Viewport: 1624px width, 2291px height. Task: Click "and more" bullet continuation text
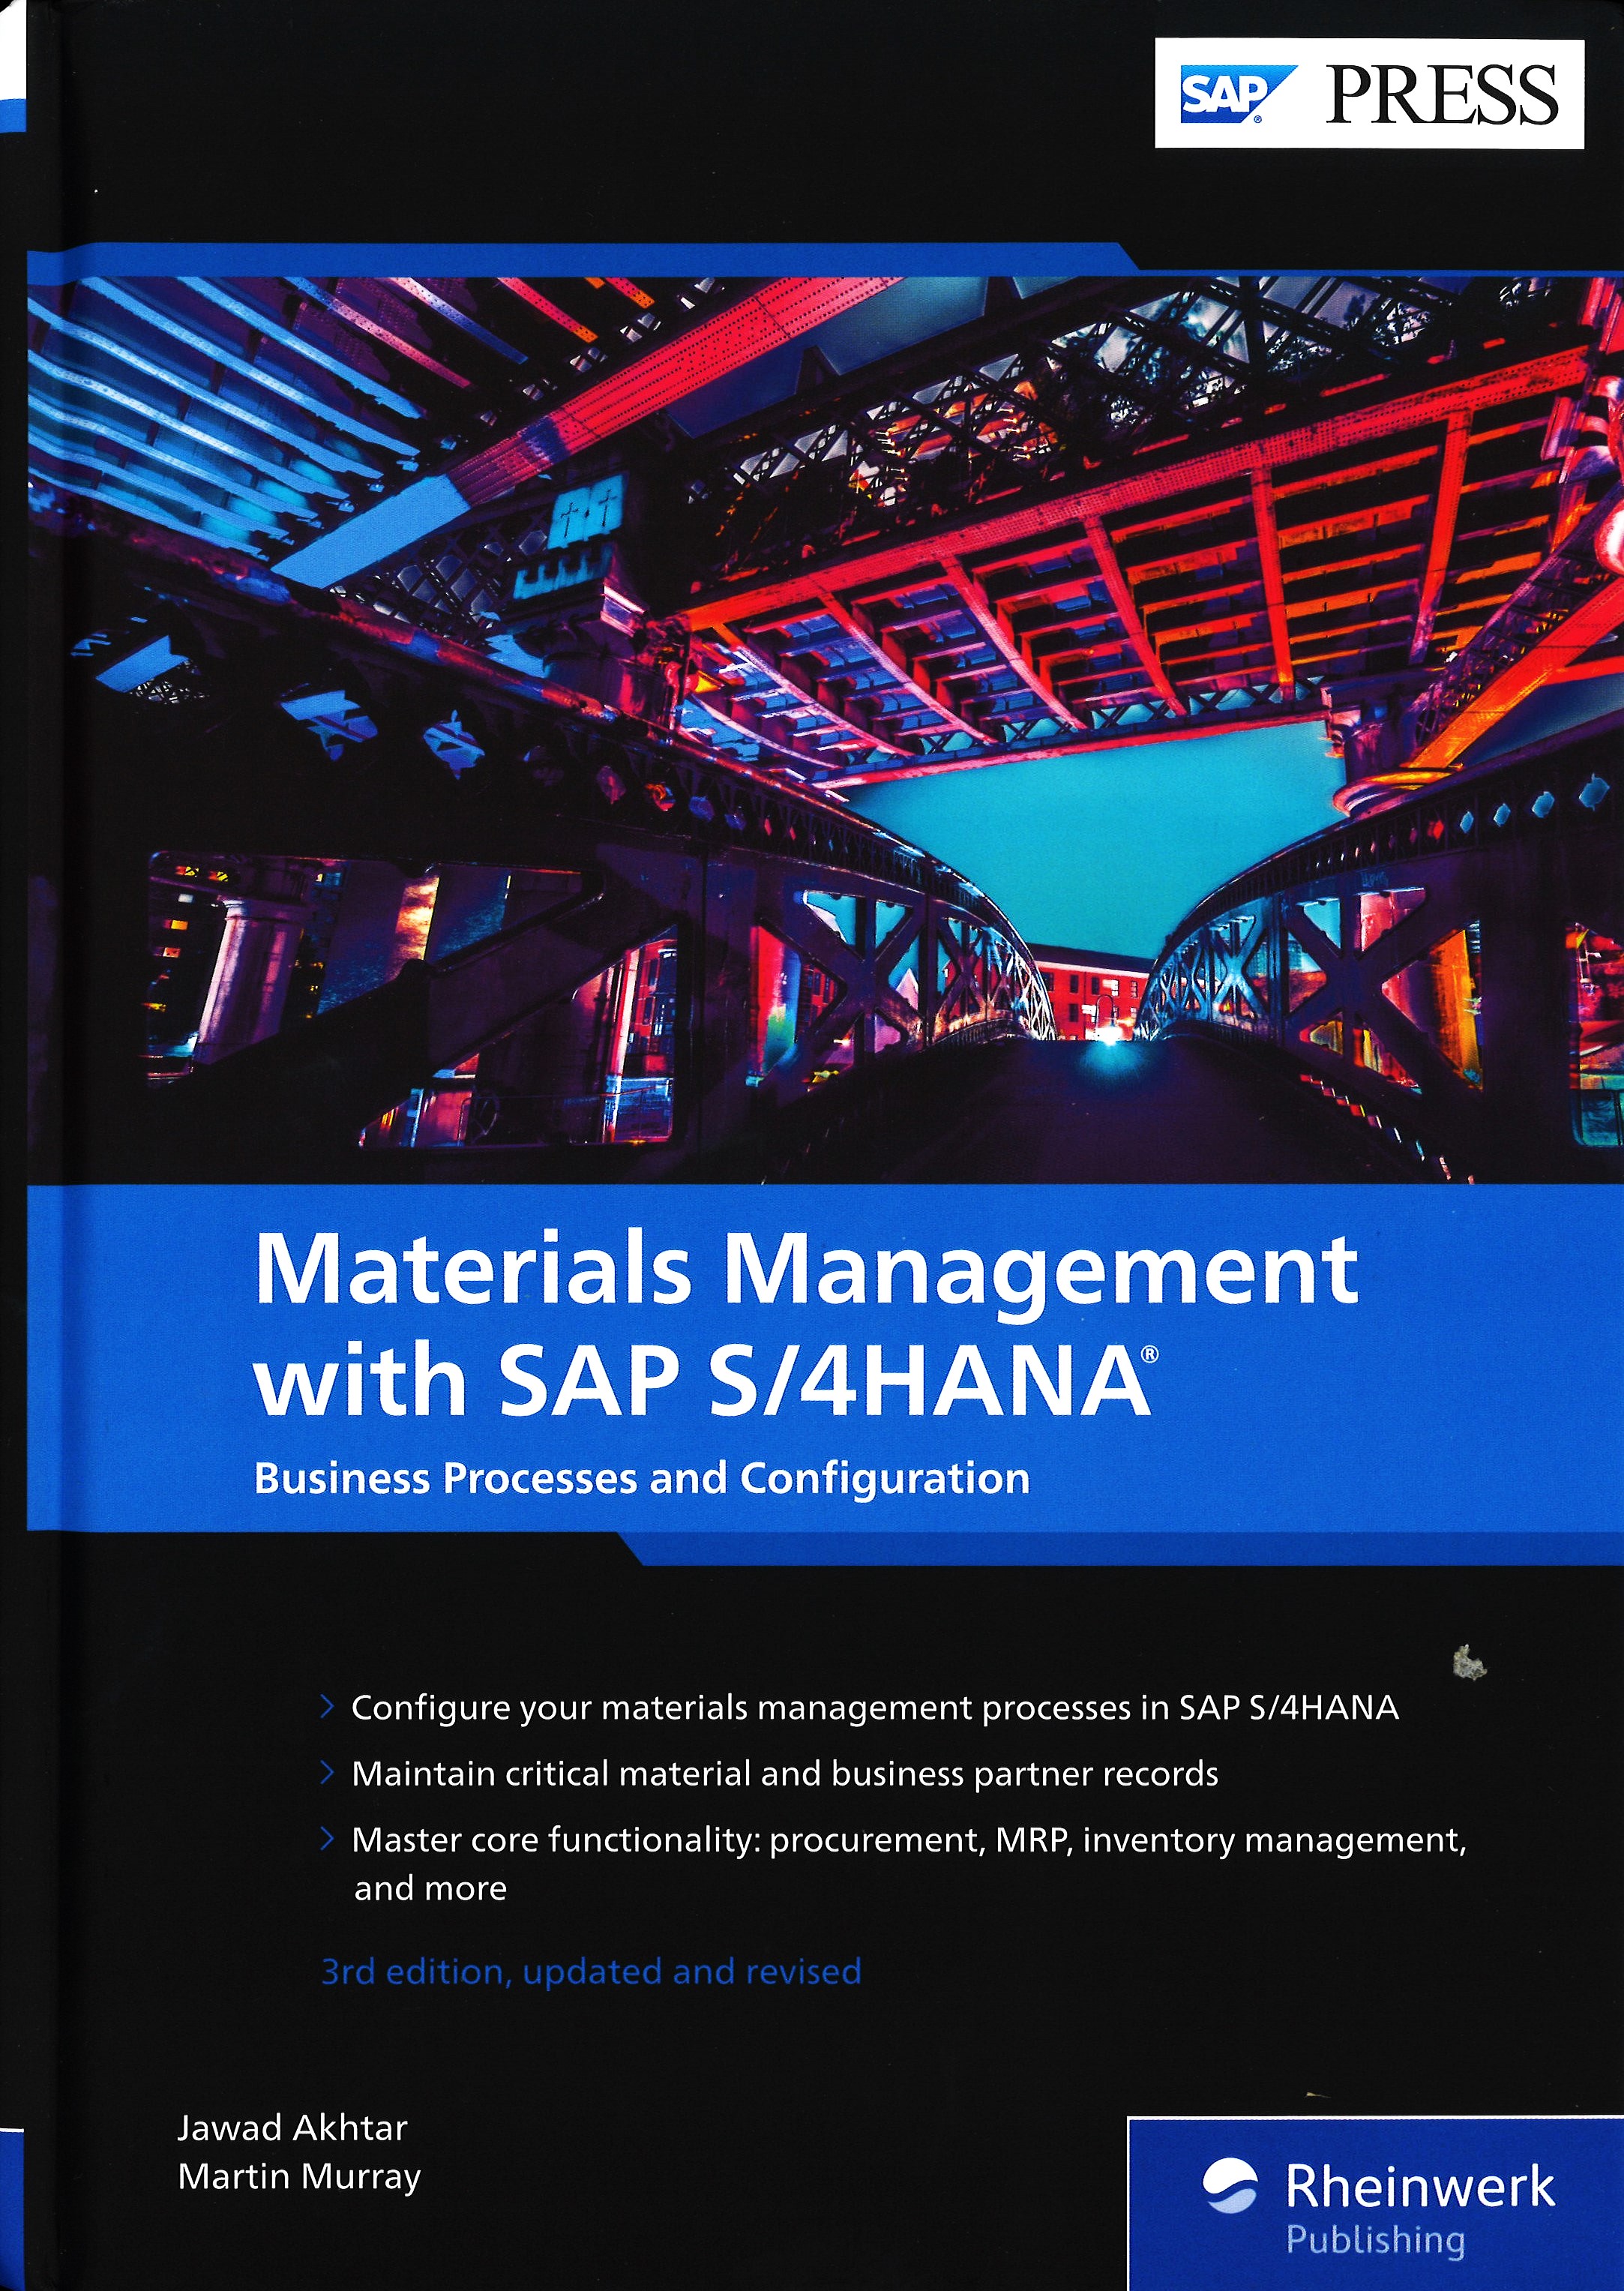point(430,1888)
